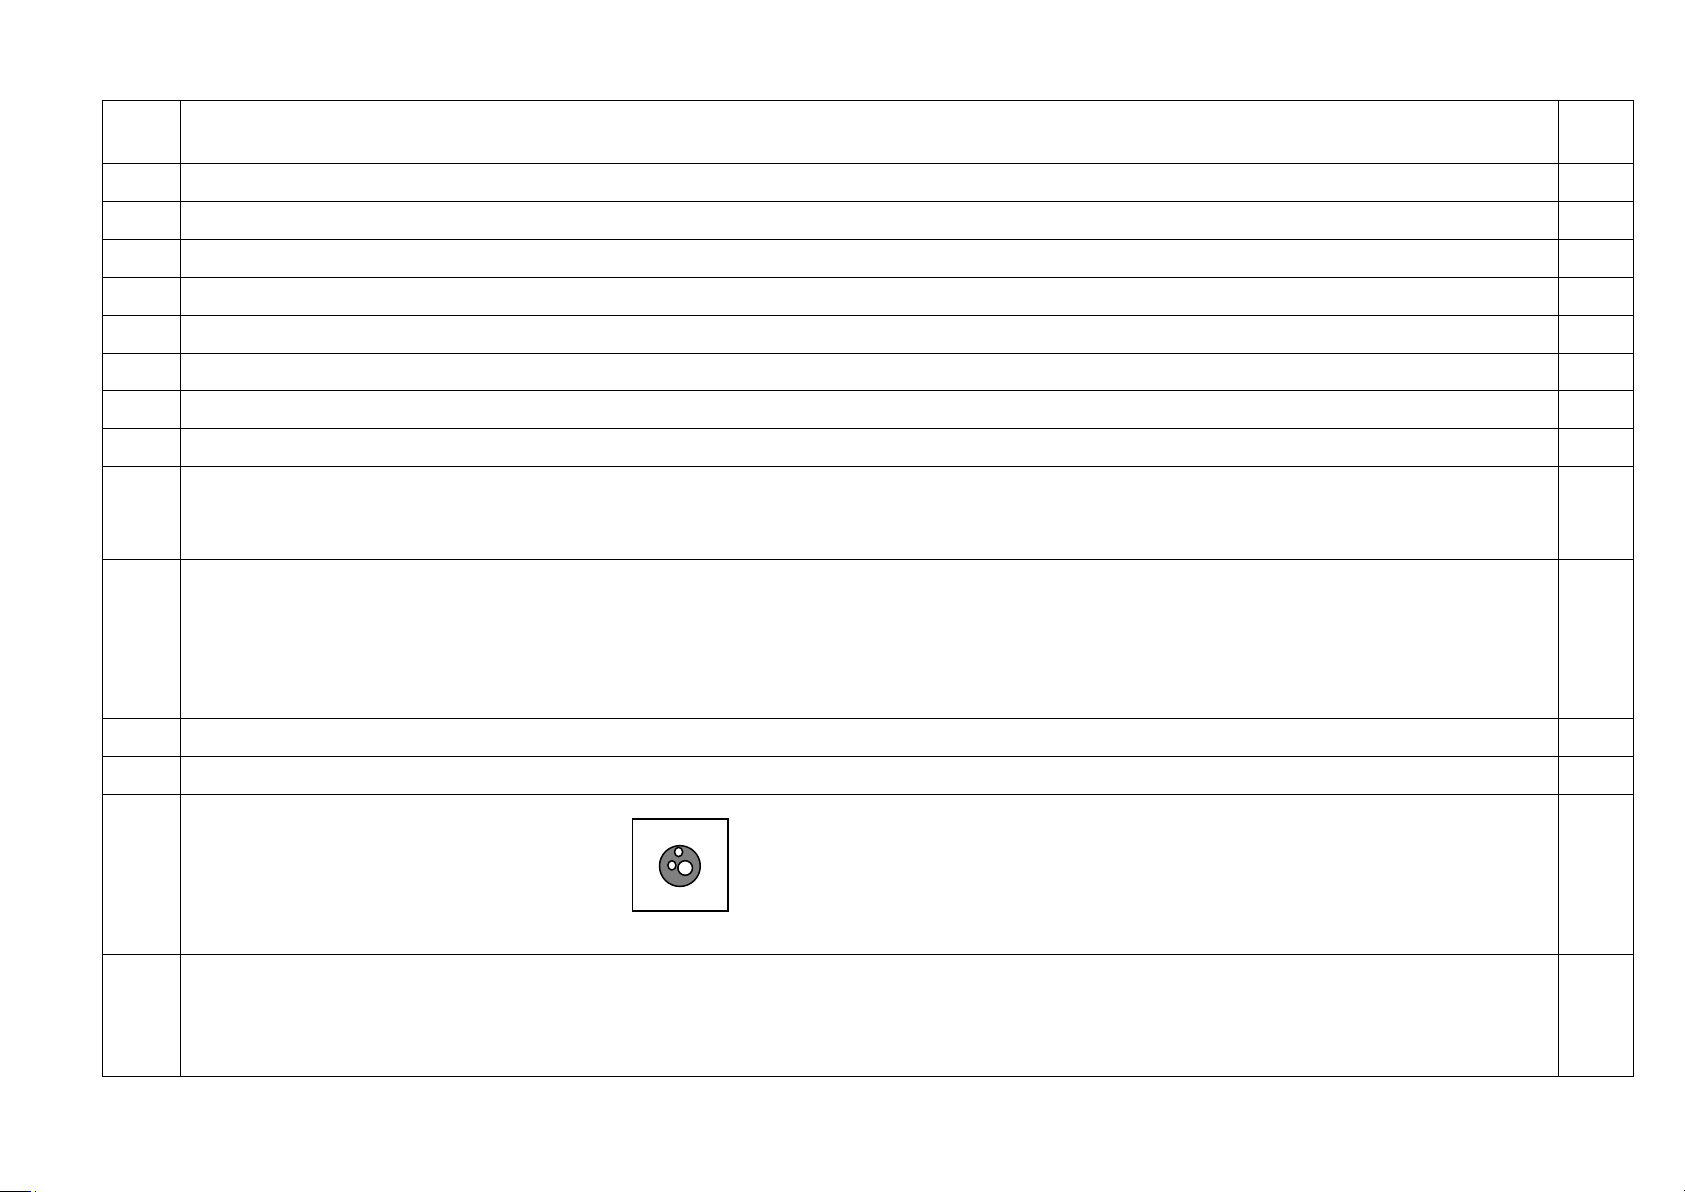Click the gray circular icon with three holes
The height and width of the screenshot is (1192, 1685).
[680, 866]
